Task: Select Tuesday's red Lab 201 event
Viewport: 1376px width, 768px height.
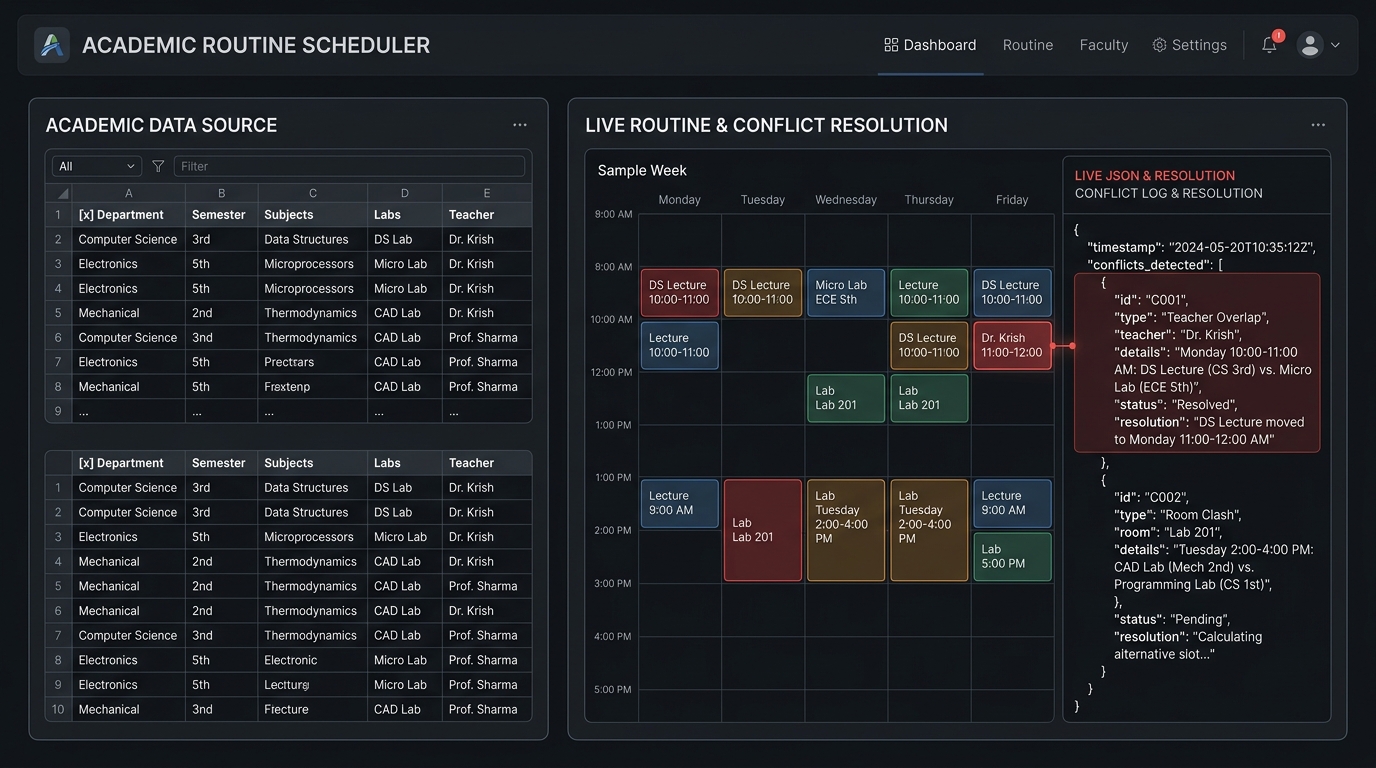Action: pyautogui.click(x=762, y=530)
